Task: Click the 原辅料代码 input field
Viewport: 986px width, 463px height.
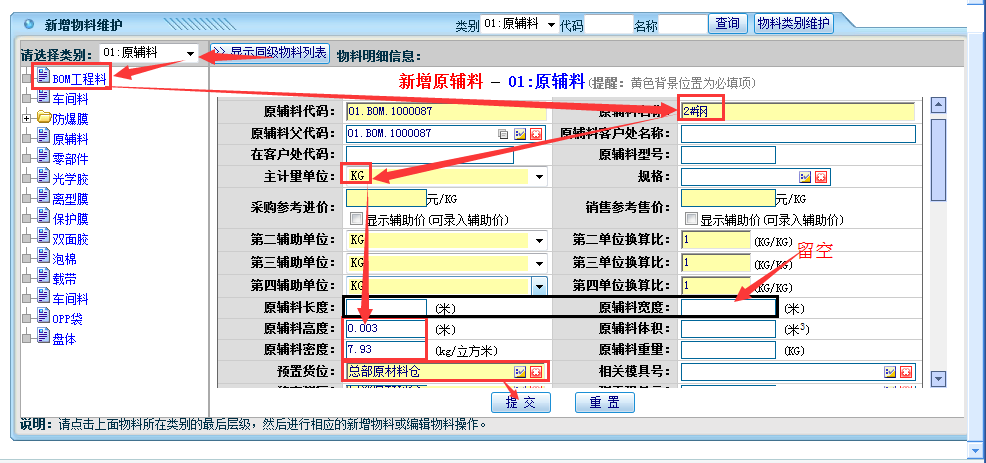Action: (446, 112)
